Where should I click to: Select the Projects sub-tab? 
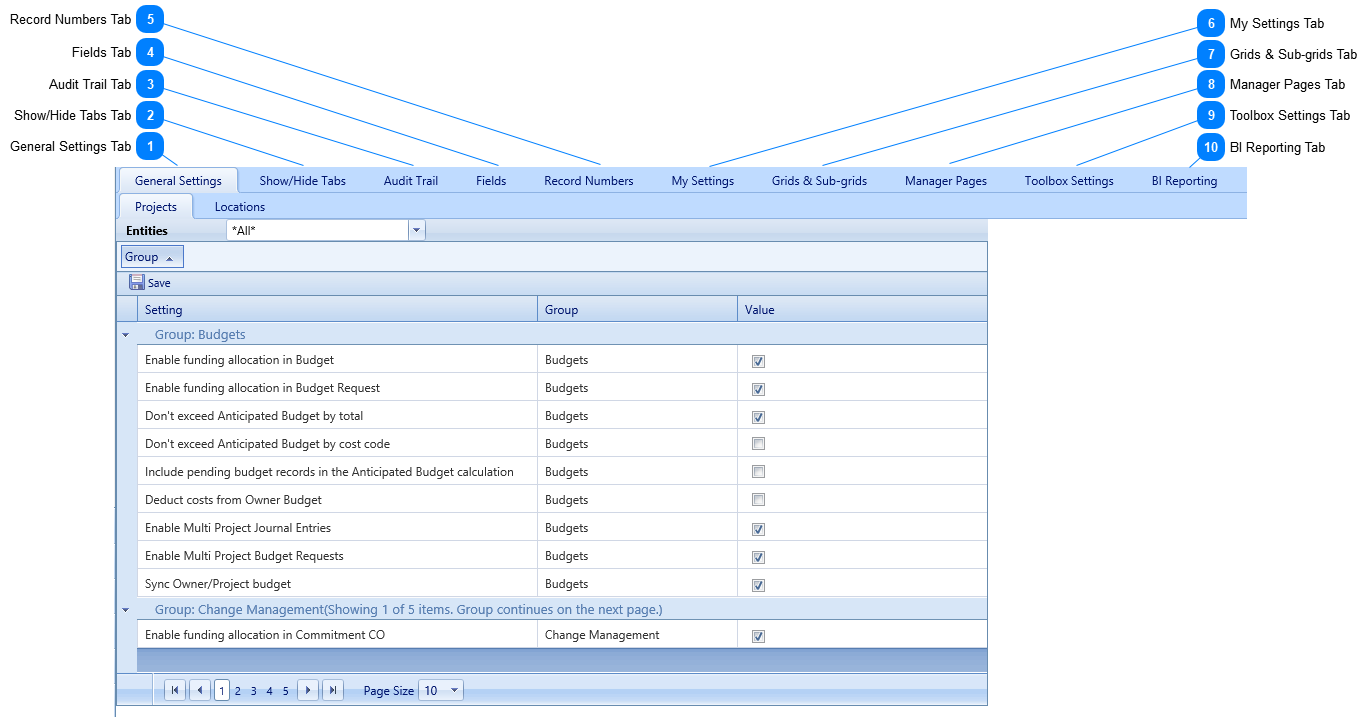point(156,207)
